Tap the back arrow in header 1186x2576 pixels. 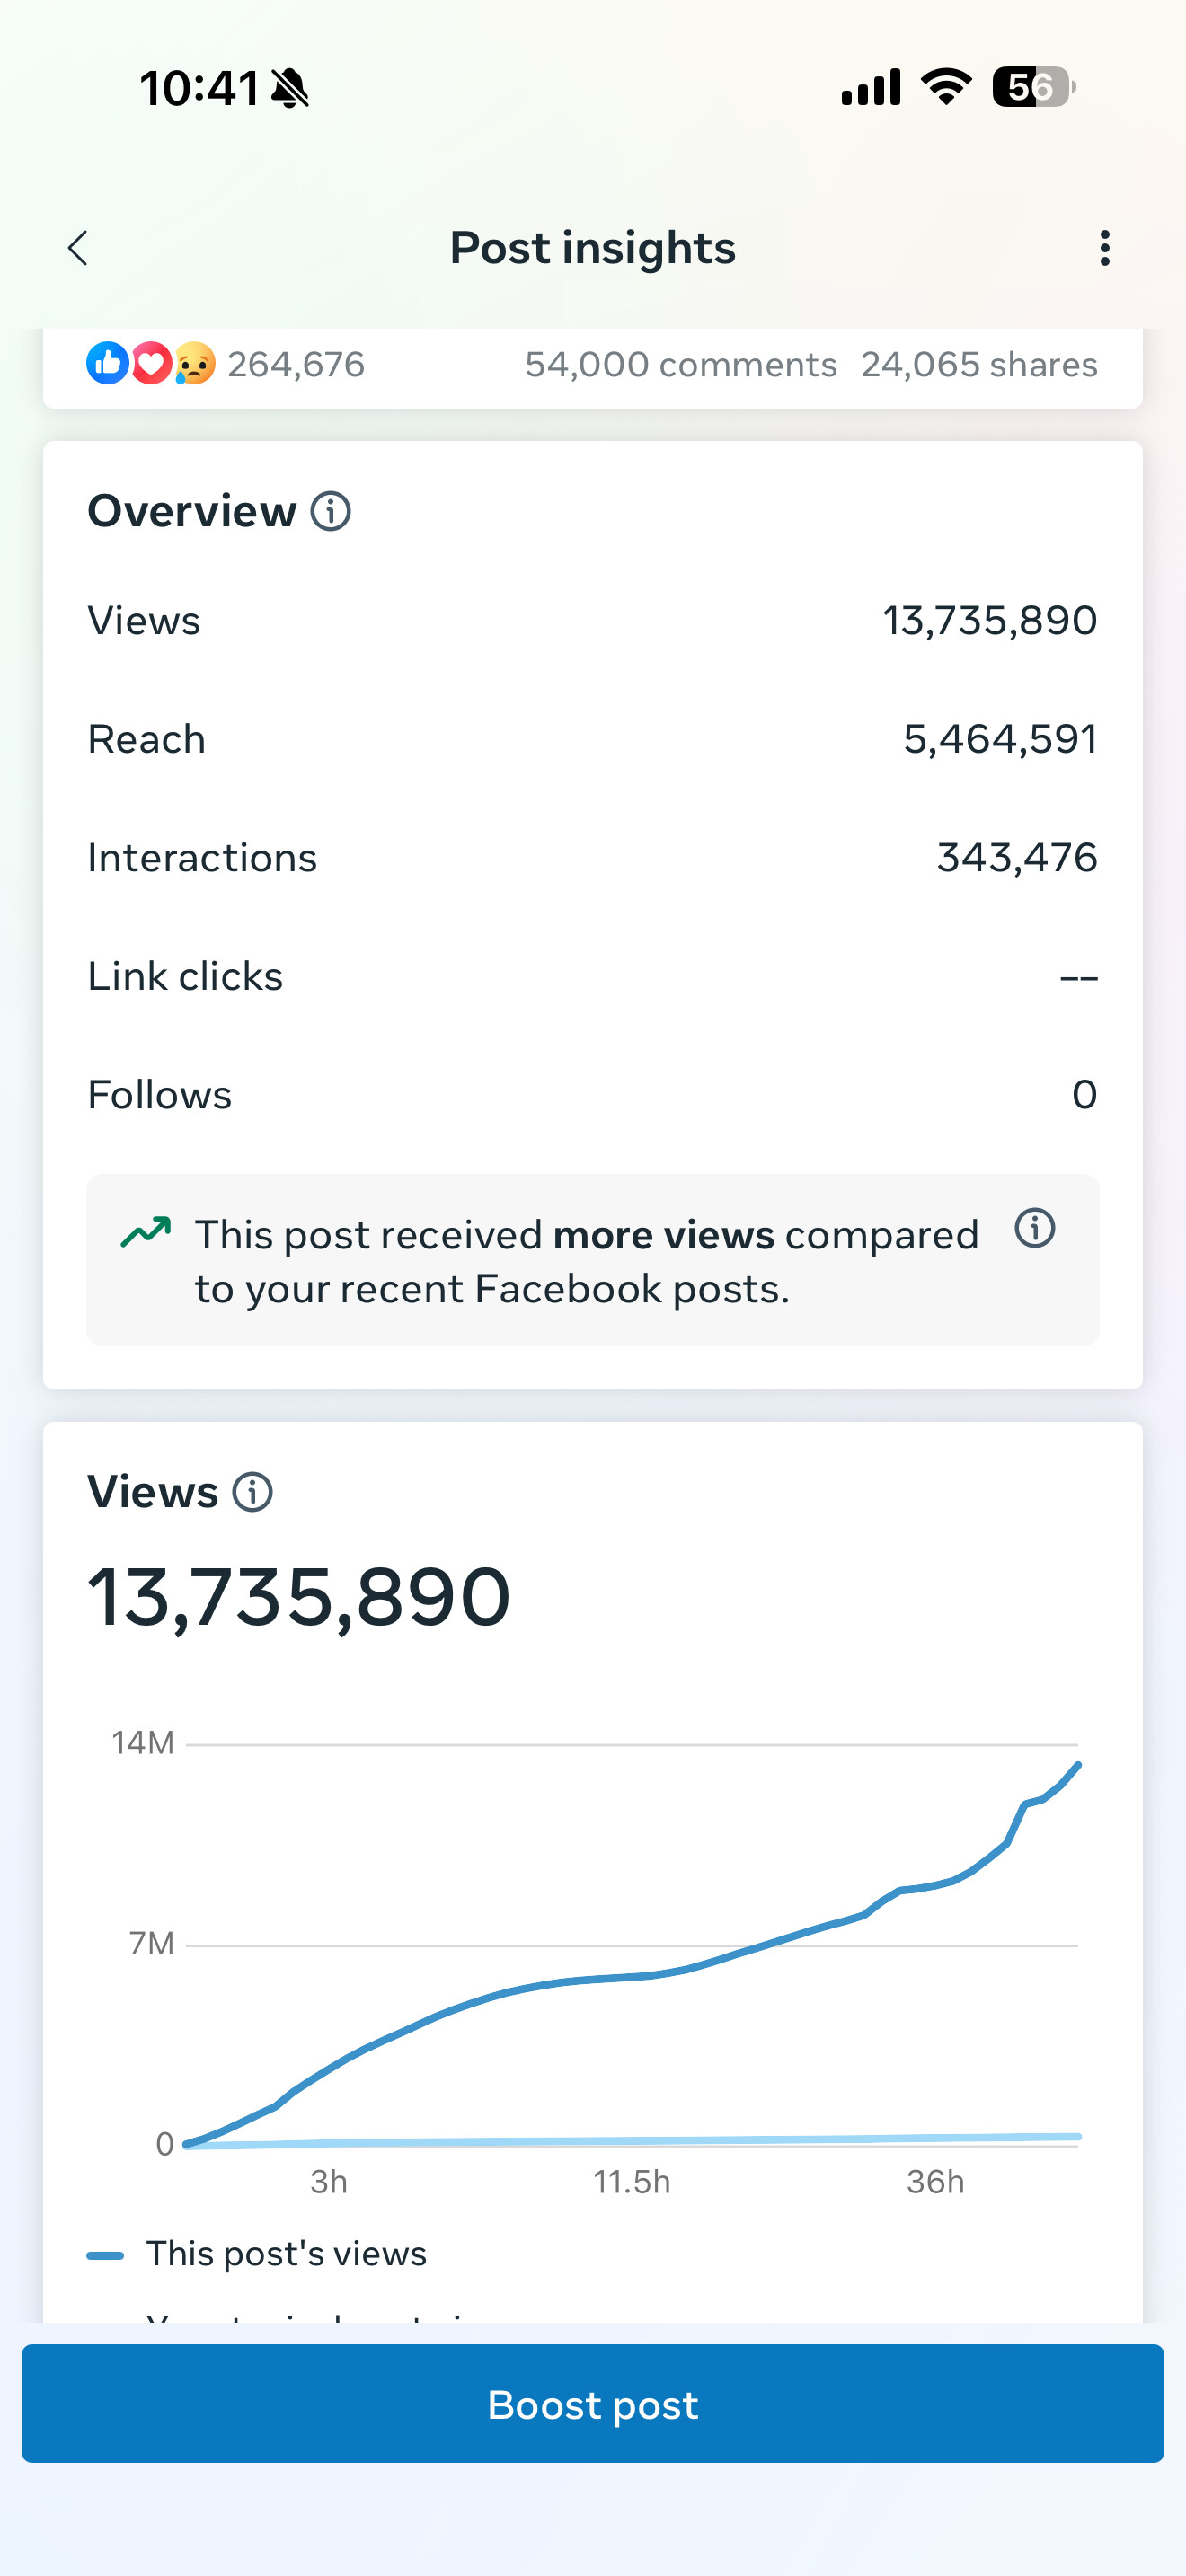click(x=78, y=248)
